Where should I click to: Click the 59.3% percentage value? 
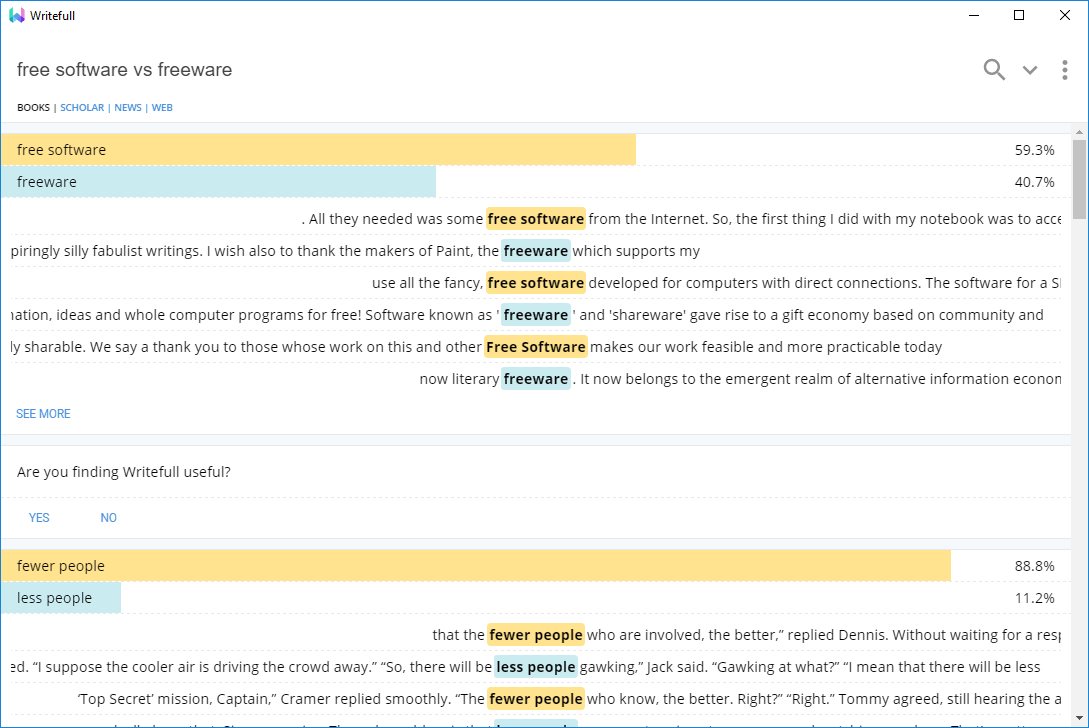point(1034,150)
